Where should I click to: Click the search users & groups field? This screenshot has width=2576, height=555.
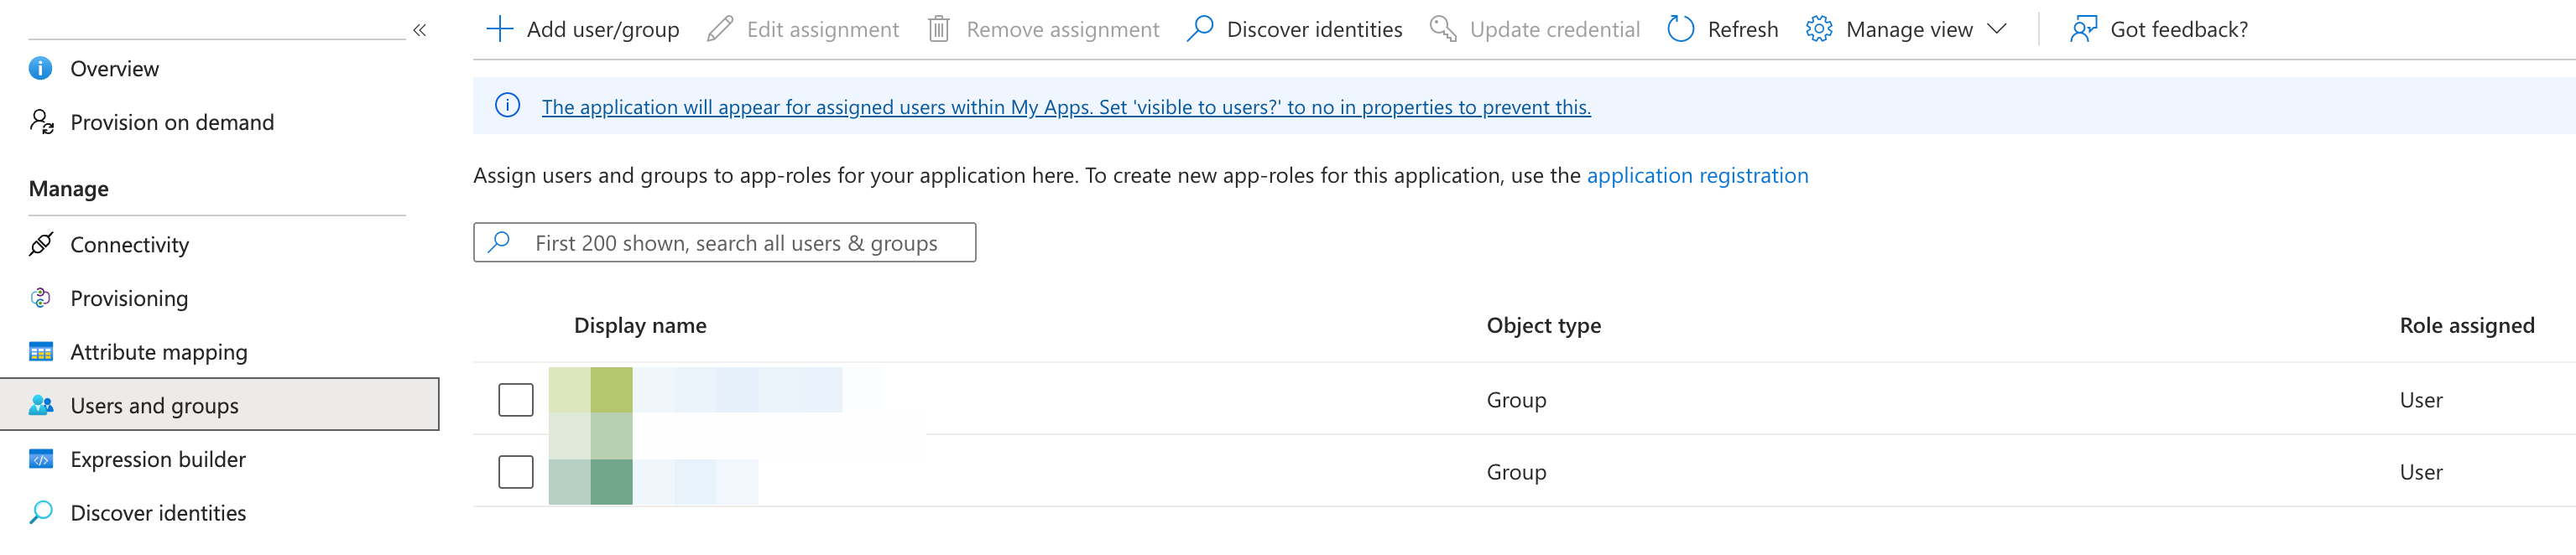coord(725,242)
